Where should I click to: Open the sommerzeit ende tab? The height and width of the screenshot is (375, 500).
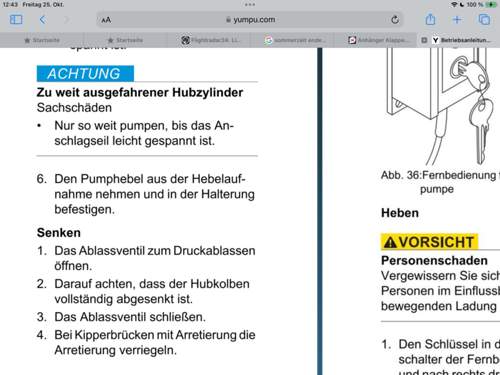click(295, 40)
